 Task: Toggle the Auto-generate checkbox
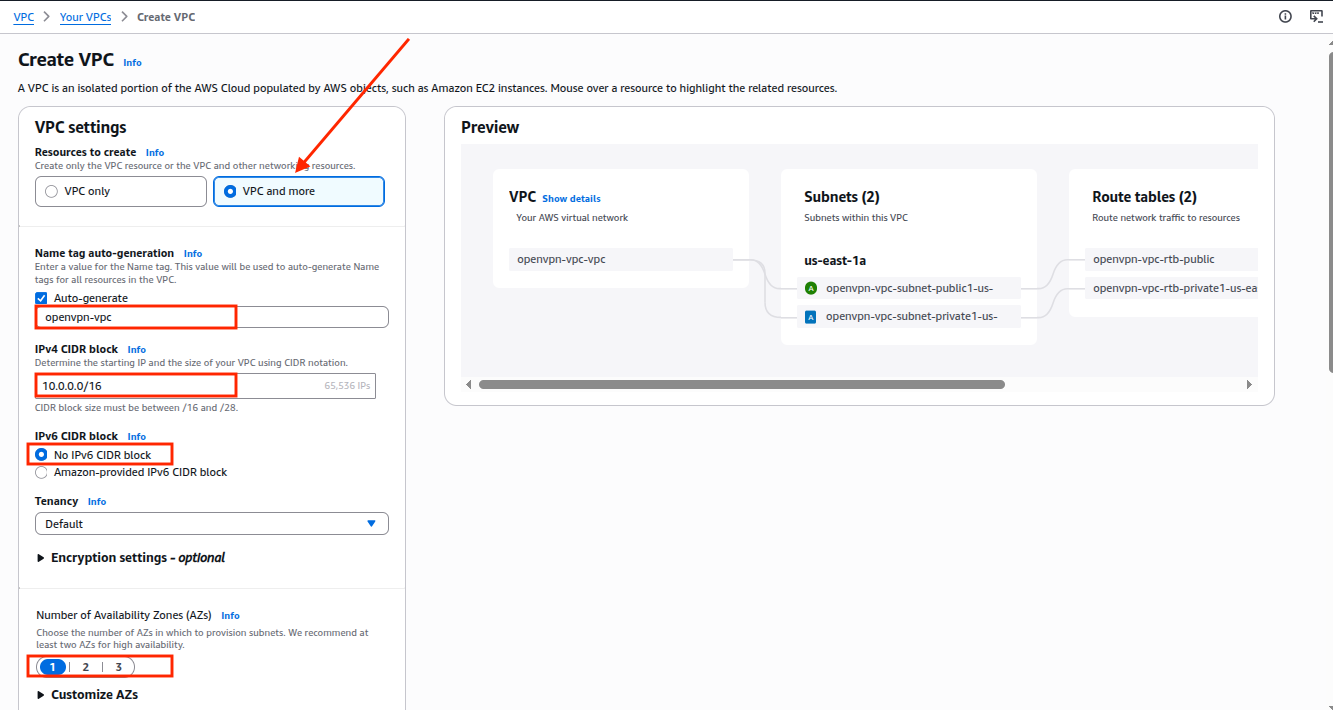(x=42, y=298)
